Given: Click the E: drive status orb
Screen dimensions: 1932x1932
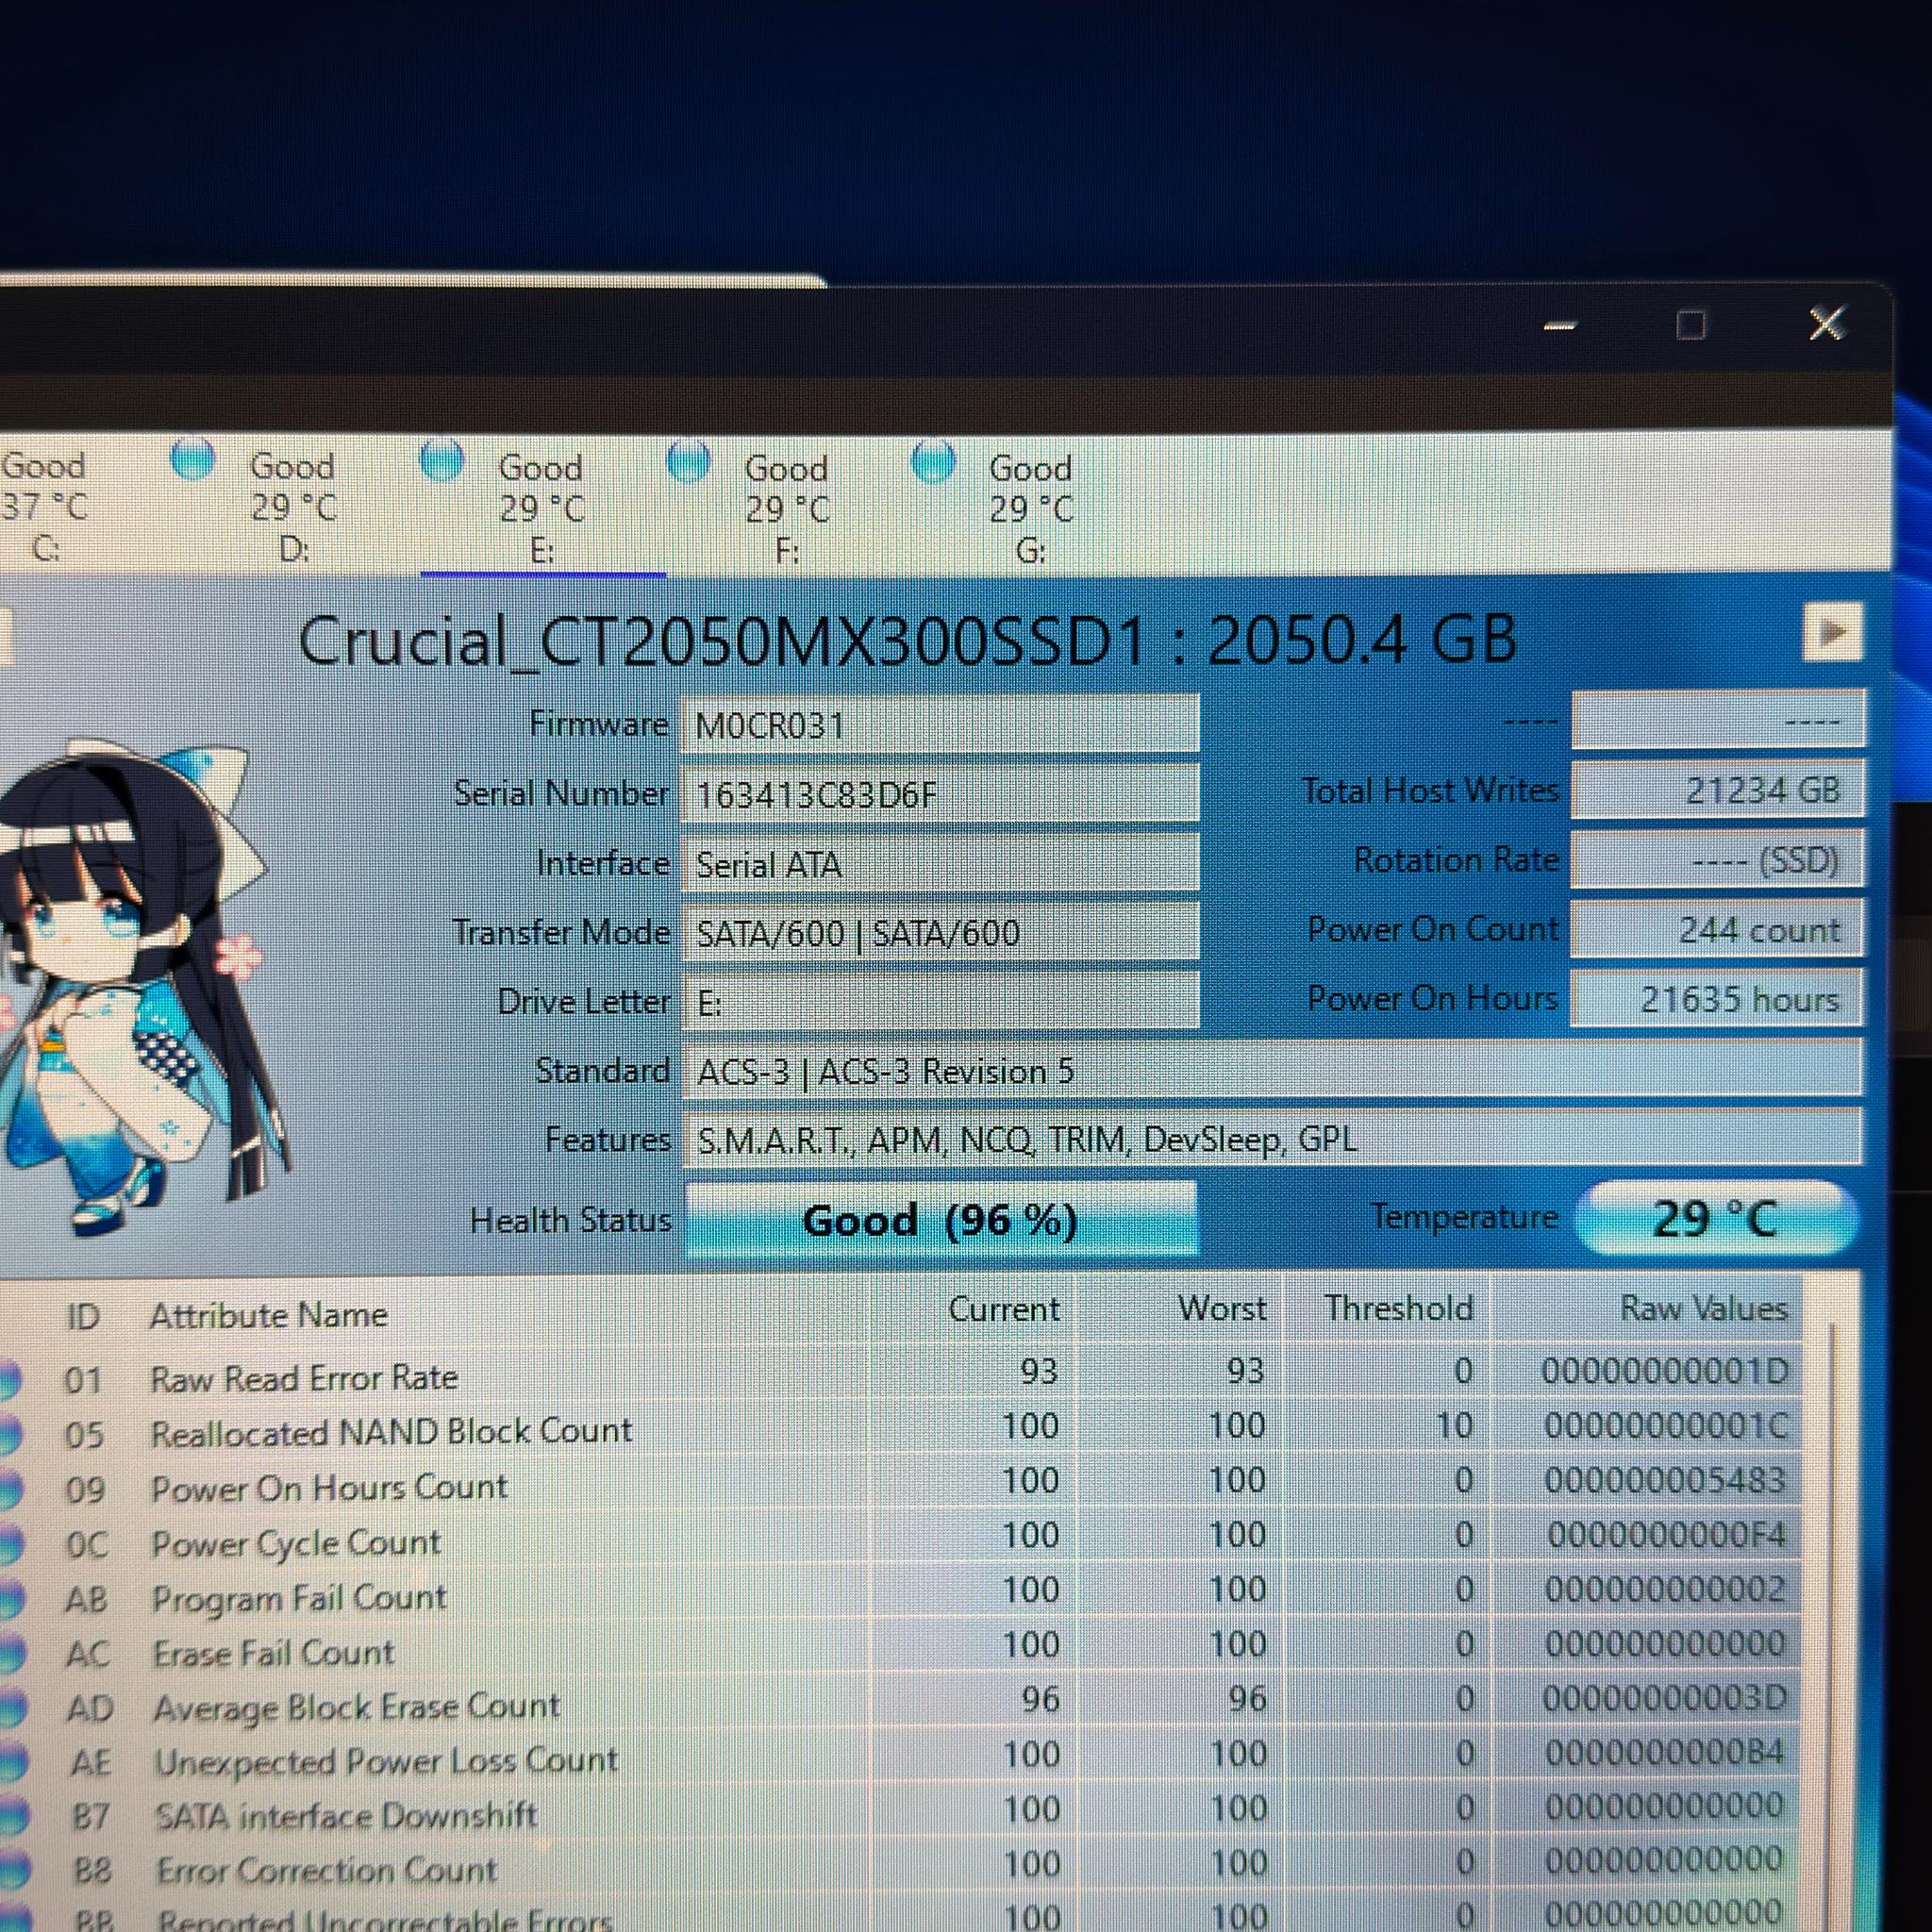Looking at the screenshot, I should click(x=442, y=460).
